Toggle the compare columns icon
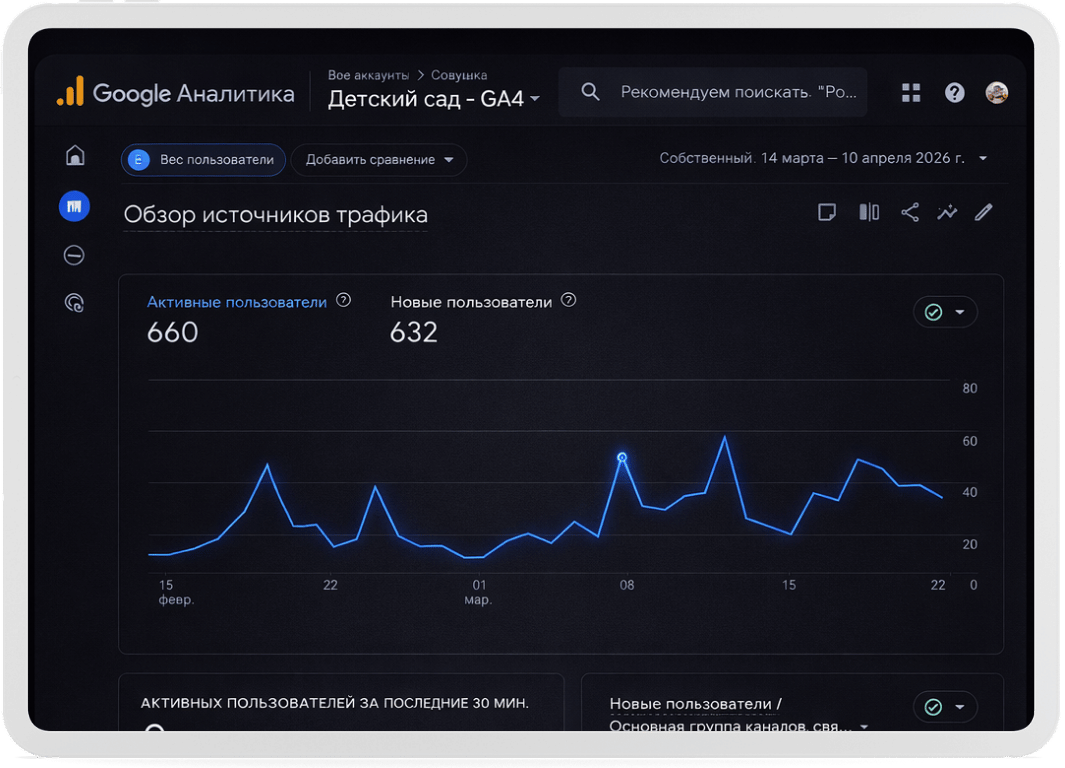Screen dimensions: 1065x768 (x=869, y=212)
